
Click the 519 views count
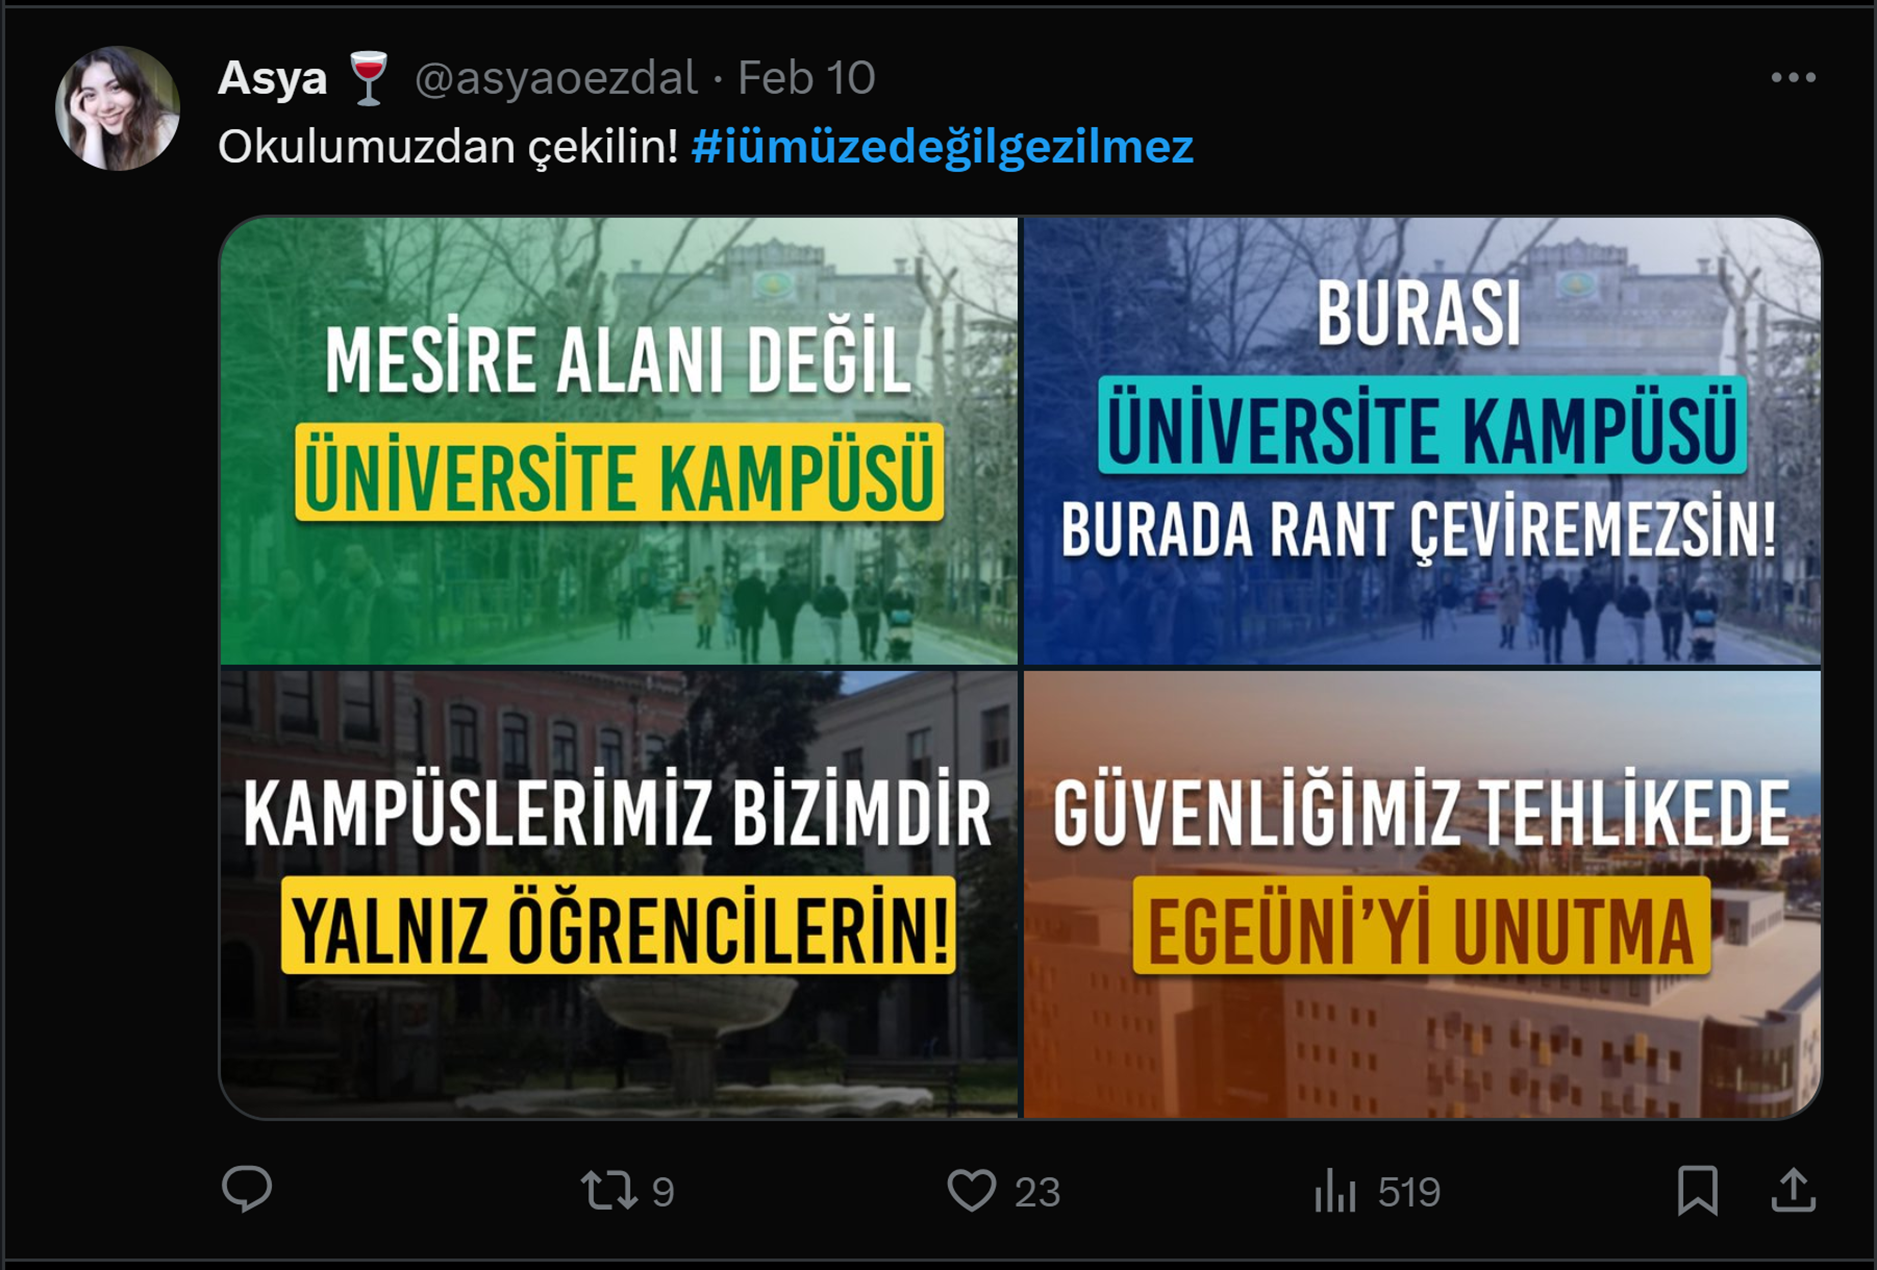(x=1408, y=1192)
